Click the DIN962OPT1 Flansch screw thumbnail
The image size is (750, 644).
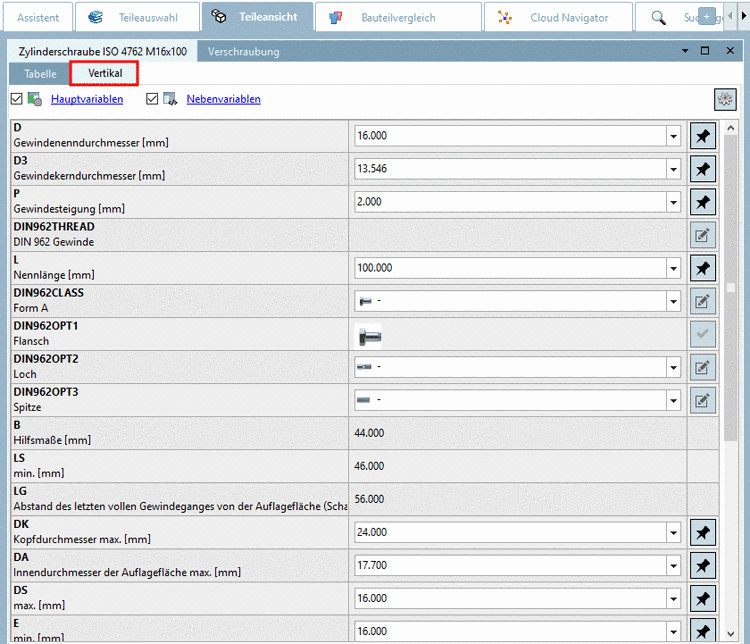(369, 335)
